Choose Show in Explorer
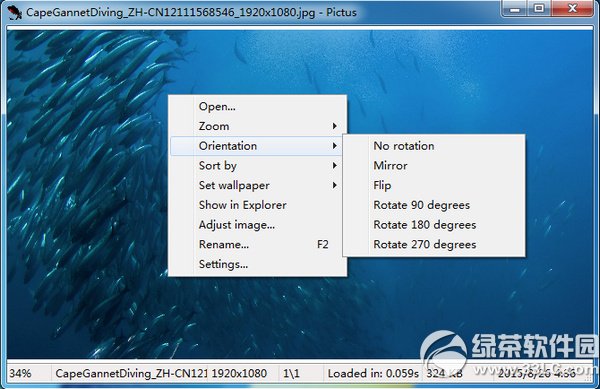 pyautogui.click(x=258, y=205)
